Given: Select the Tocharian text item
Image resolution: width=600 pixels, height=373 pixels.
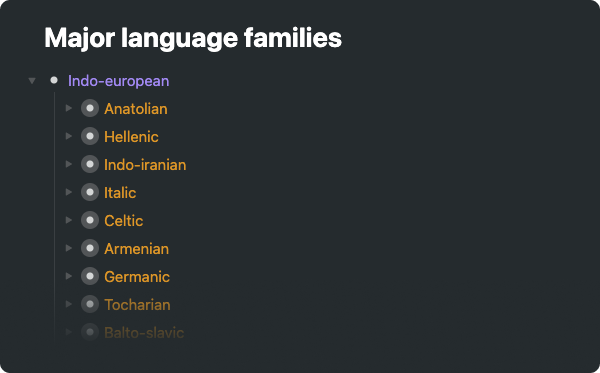Looking at the screenshot, I should 137,305.
